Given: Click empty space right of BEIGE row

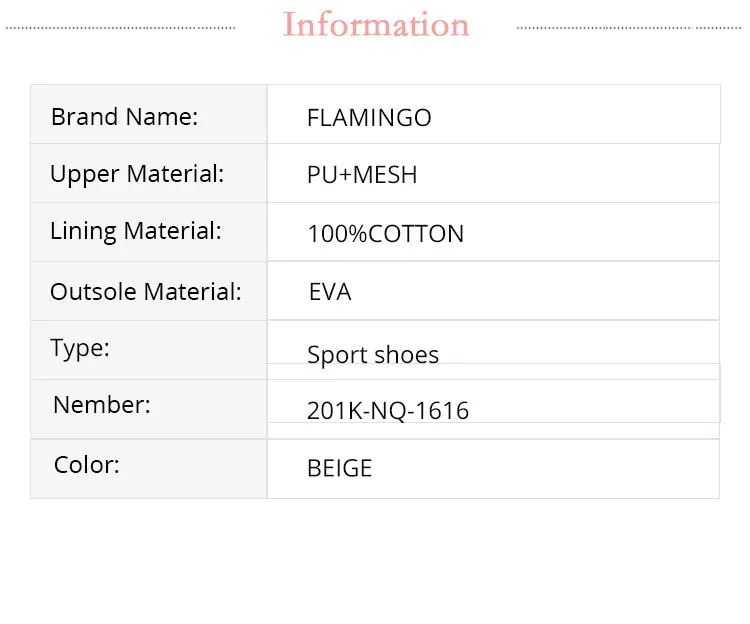Looking at the screenshot, I should [545, 469].
